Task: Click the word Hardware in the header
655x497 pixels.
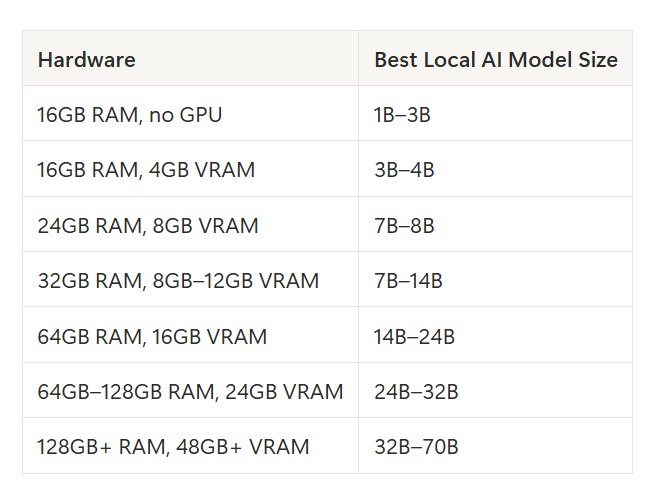Action: (87, 59)
